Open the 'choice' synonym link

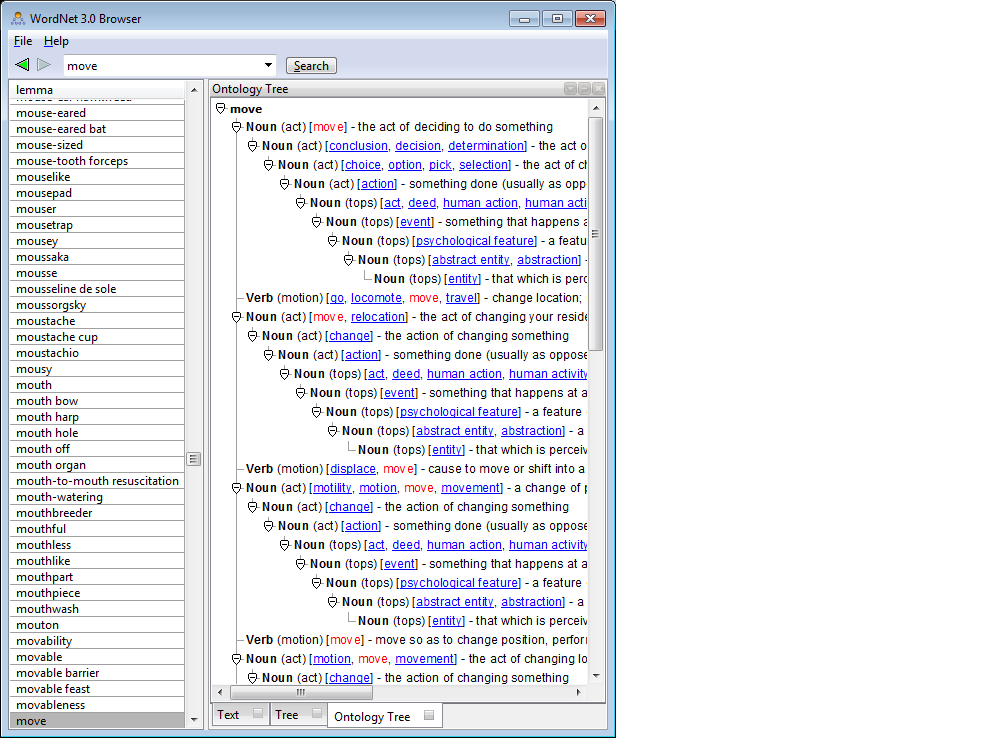pyautogui.click(x=363, y=165)
